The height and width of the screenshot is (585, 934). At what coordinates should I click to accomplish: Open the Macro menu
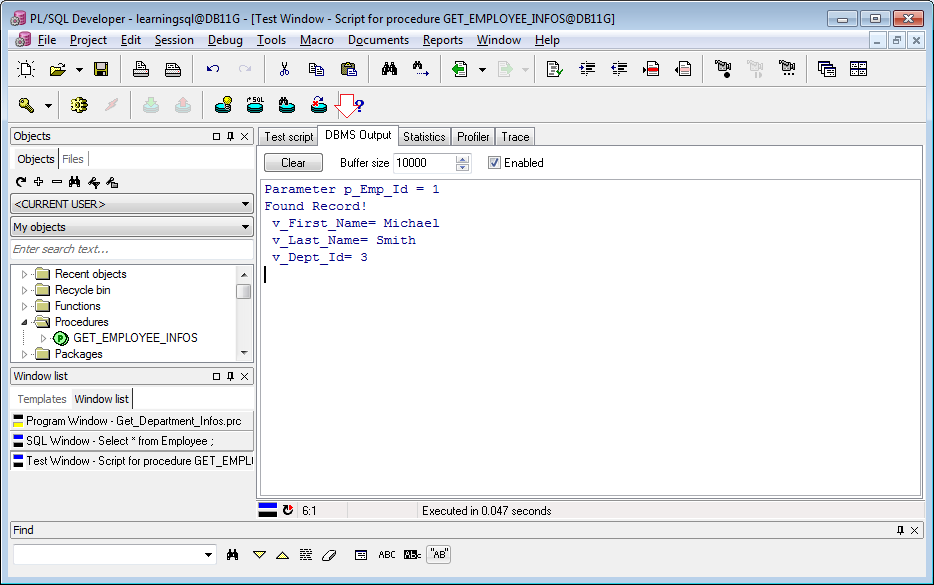pyautogui.click(x=317, y=40)
